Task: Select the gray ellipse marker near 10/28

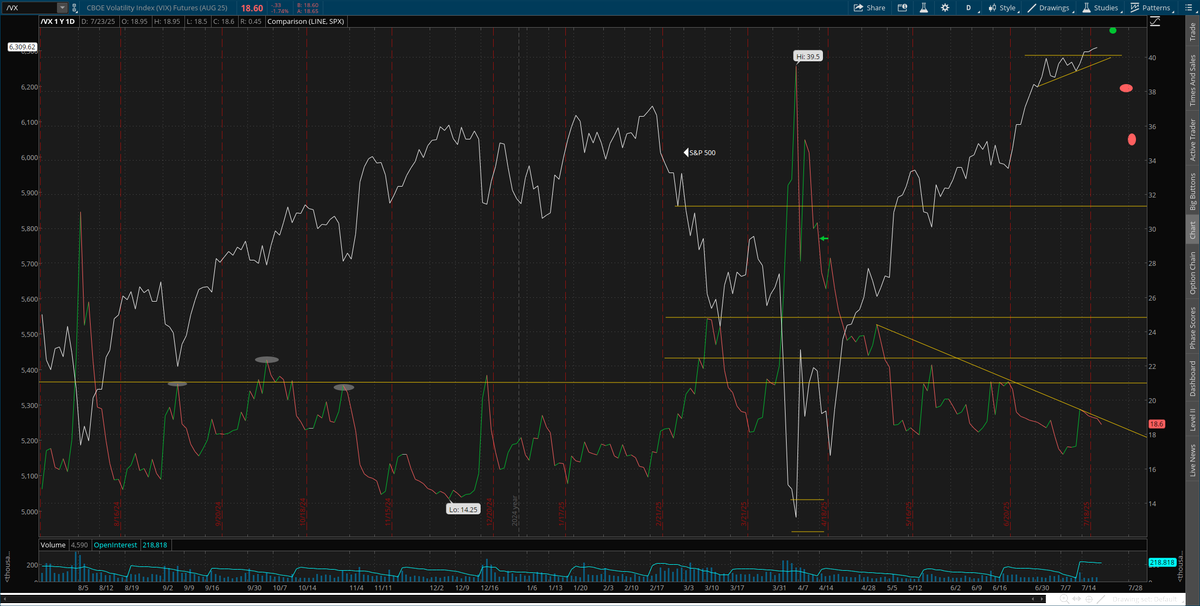Action: 344,386
